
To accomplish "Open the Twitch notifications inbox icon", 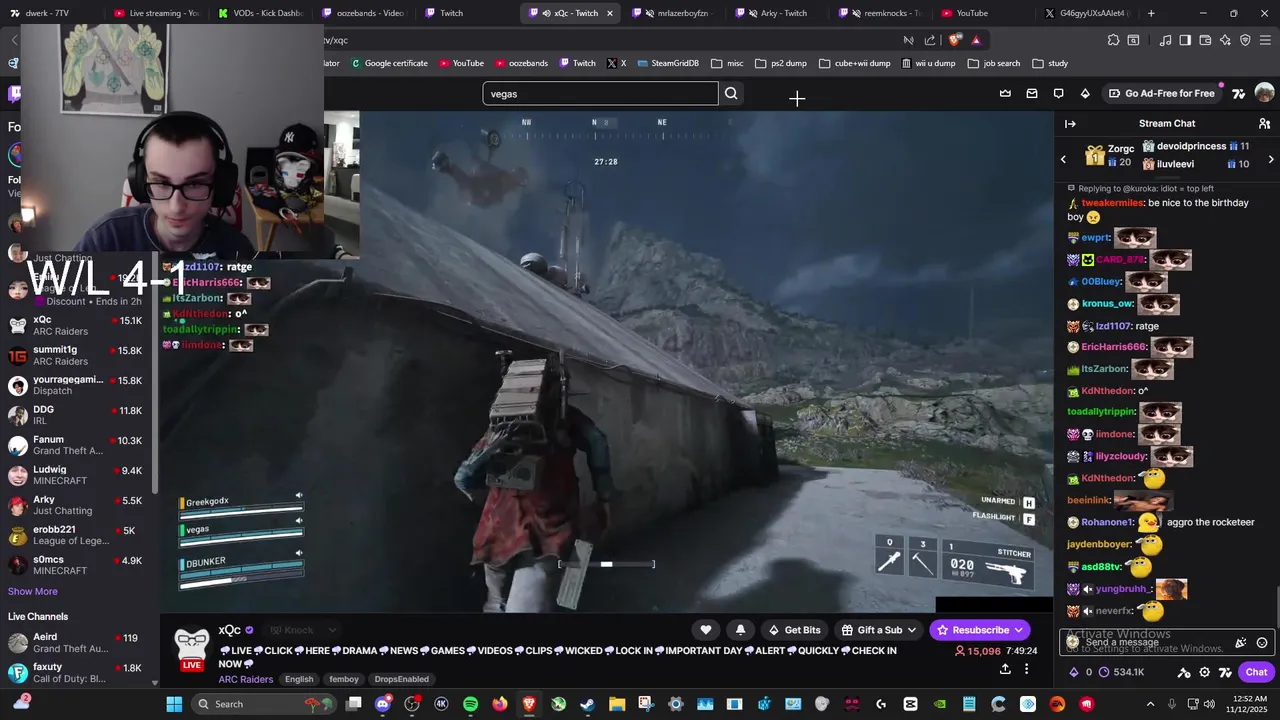I will (x=1032, y=93).
